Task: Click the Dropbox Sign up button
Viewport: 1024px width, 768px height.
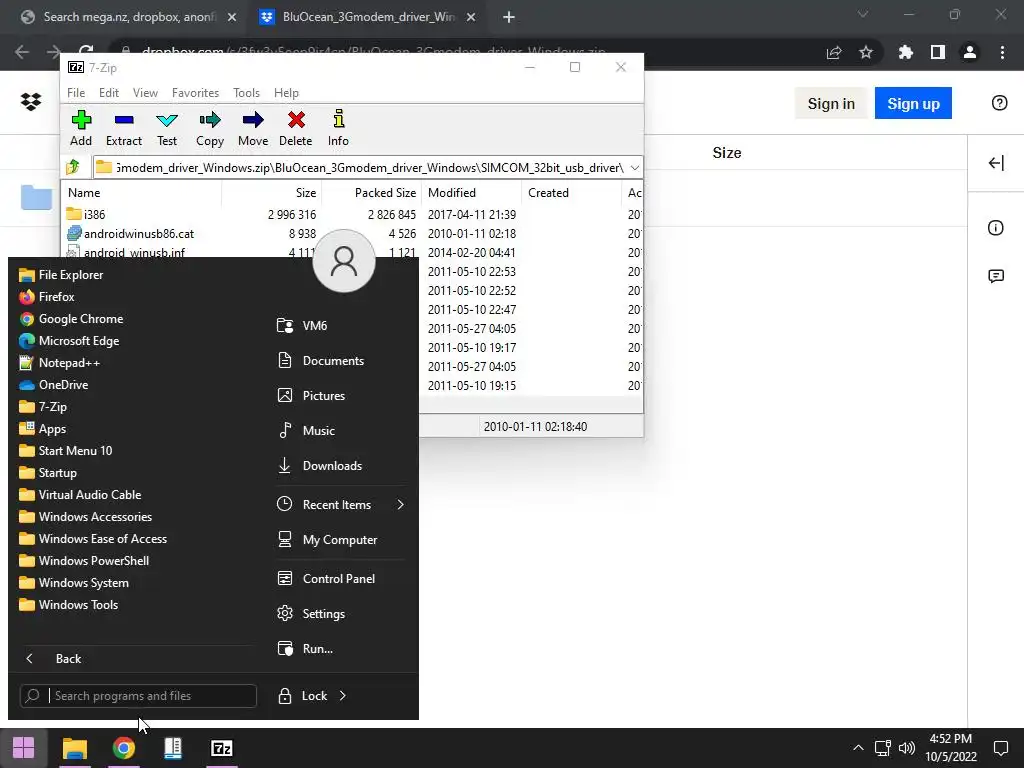Action: click(913, 103)
